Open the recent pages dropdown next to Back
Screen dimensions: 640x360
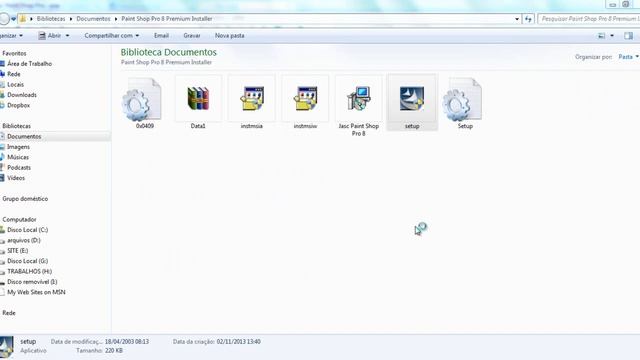click(x=13, y=19)
